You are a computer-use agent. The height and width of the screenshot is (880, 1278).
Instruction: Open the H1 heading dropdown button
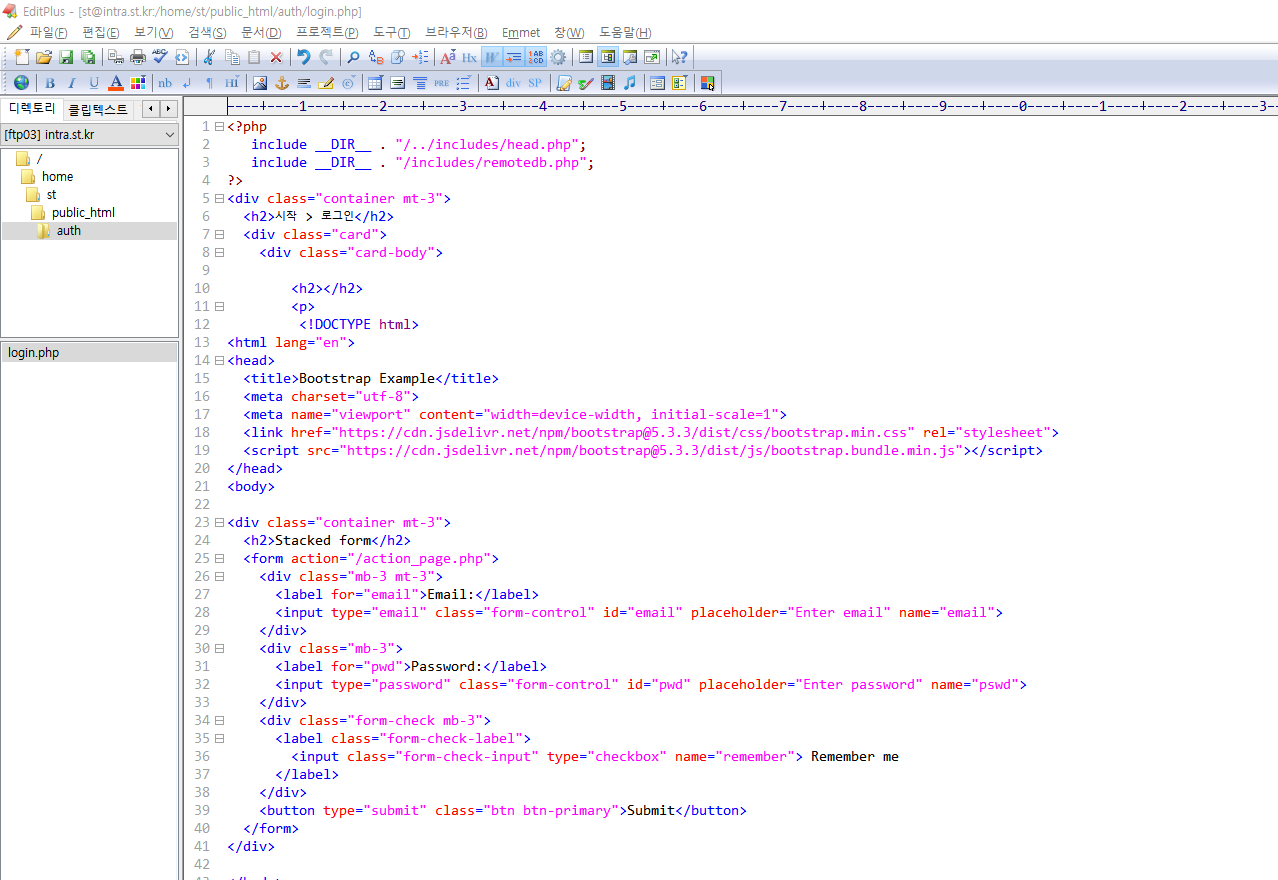232,82
